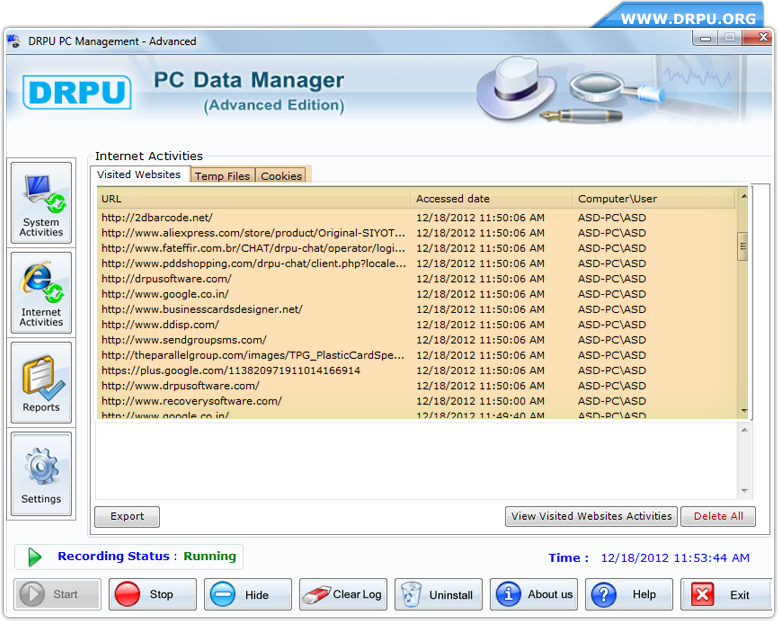Click the DRPU logo
Viewport: 778px width, 621px height.
[77, 92]
